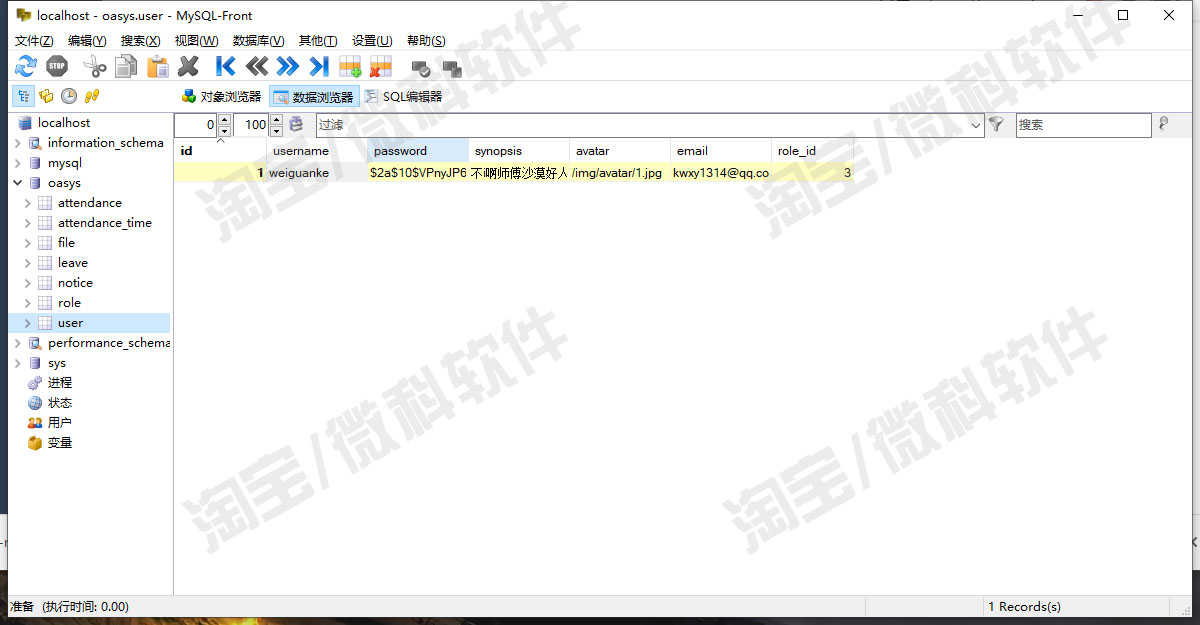Open the 编辑(Y) menu

point(87,41)
